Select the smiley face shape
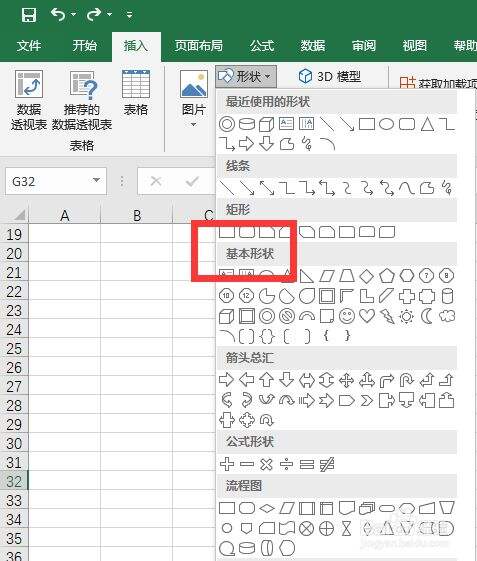Screen dimensions: 477x561 pyautogui.click(x=346, y=316)
